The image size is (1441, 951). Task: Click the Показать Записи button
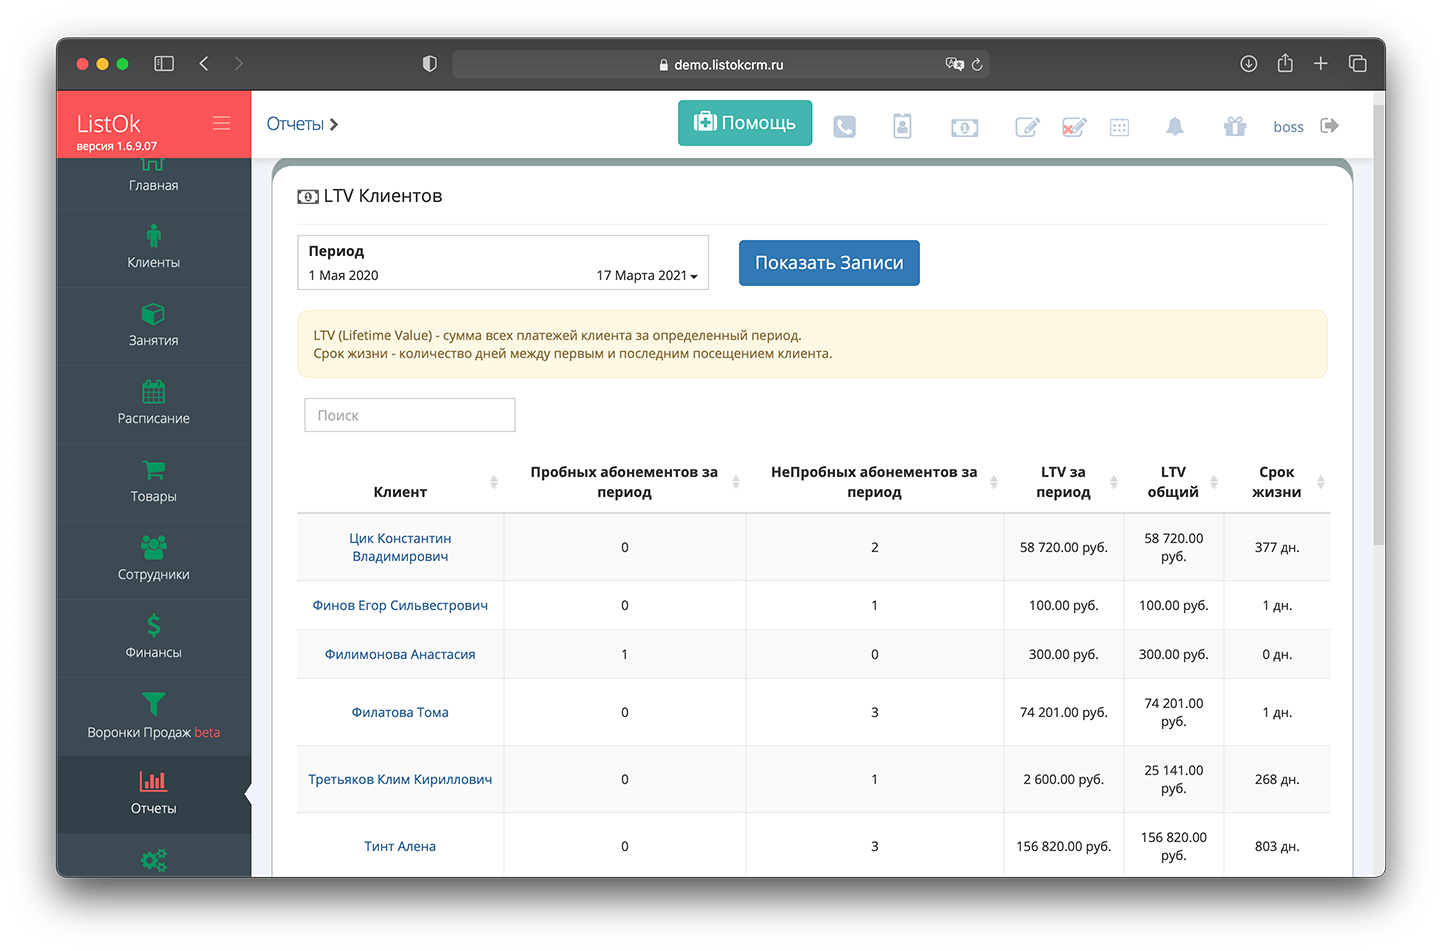829,263
